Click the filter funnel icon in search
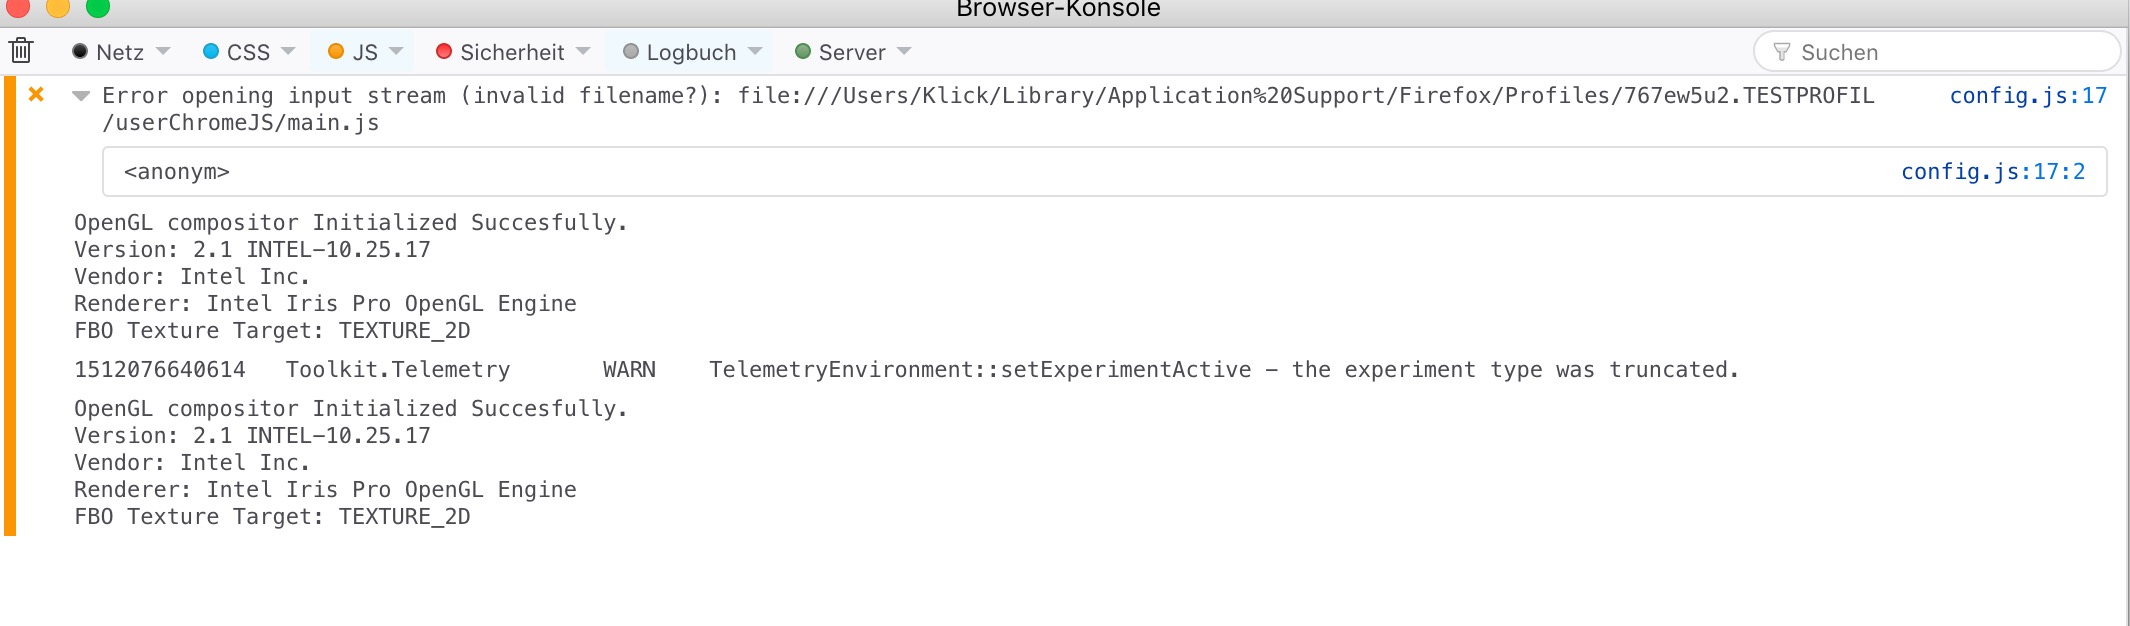Screen dimensions: 2130x626 1781,52
